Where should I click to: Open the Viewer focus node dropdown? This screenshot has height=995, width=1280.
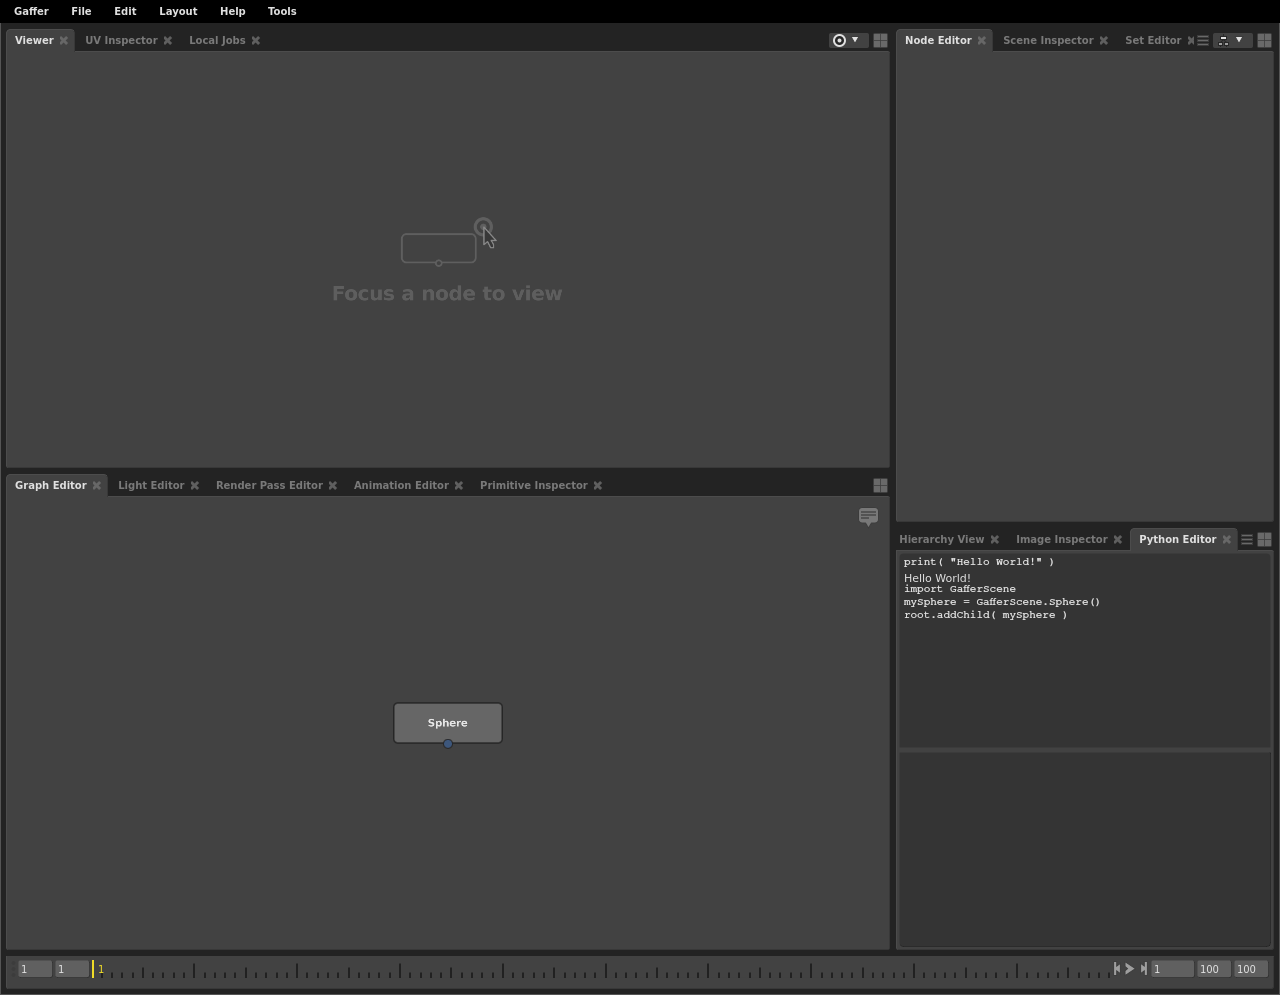[x=846, y=41]
